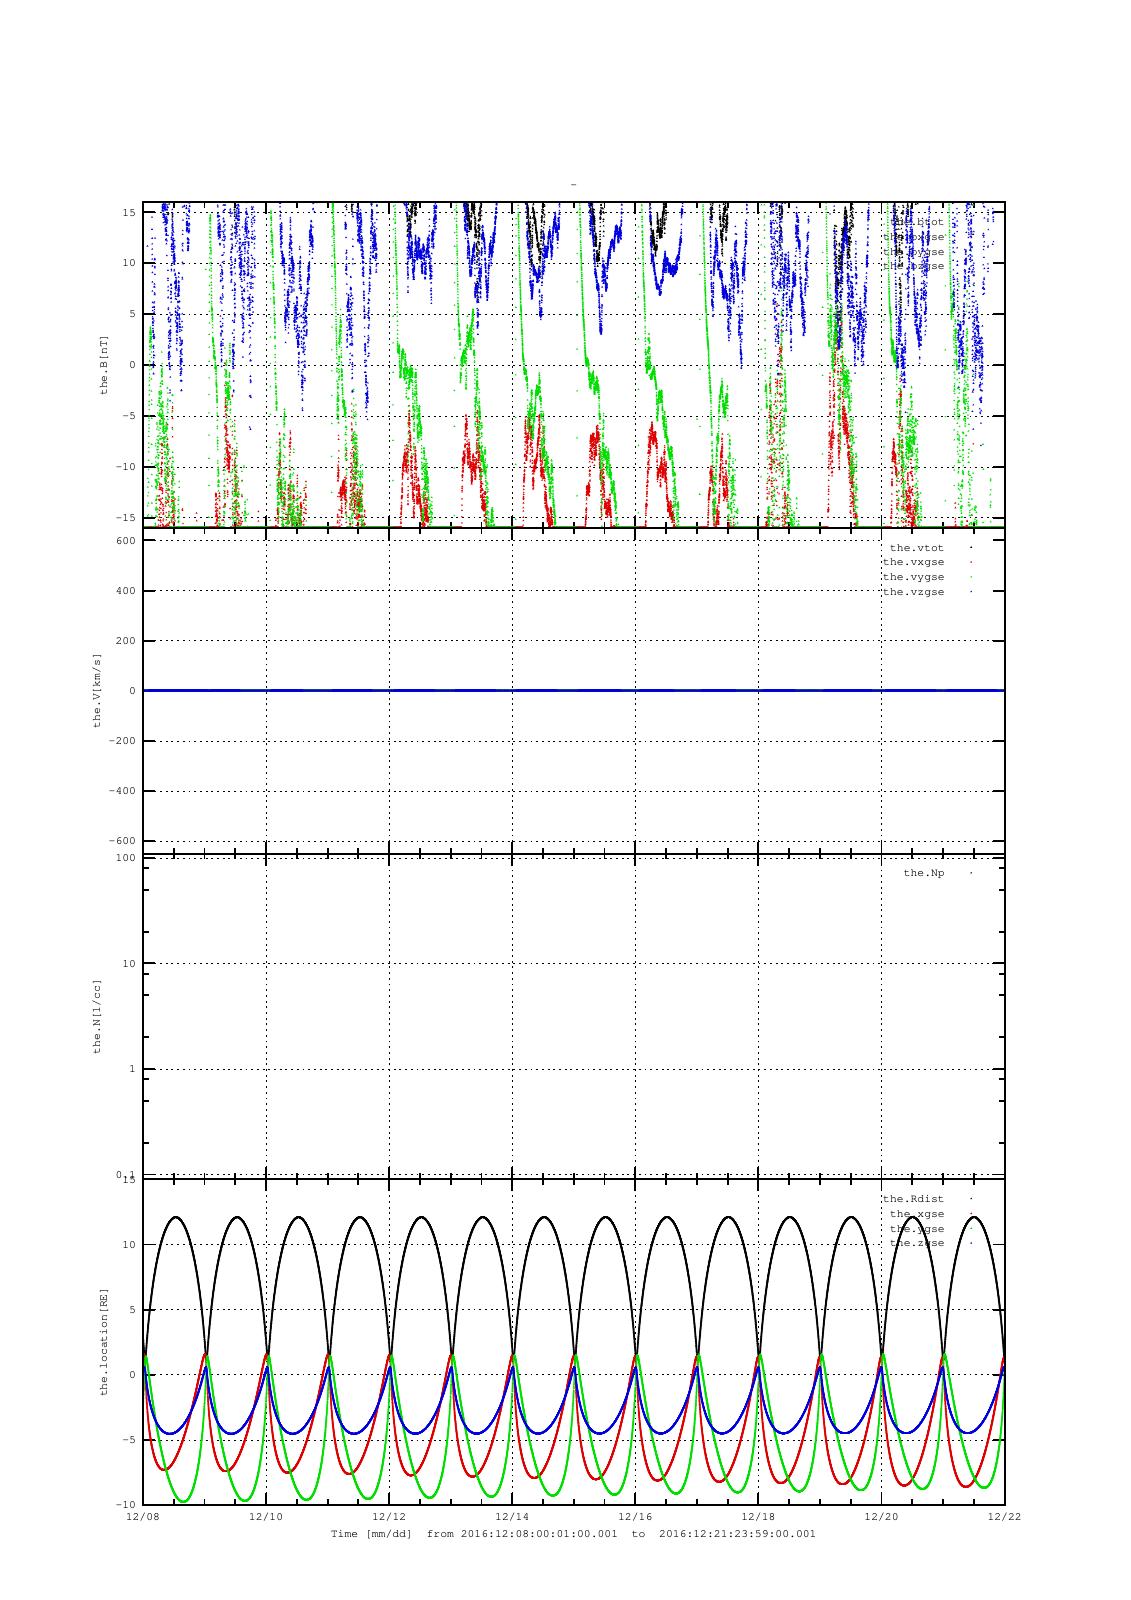
Task: Click the 'the.location[RE]' axis label
Action: (x=103, y=1341)
